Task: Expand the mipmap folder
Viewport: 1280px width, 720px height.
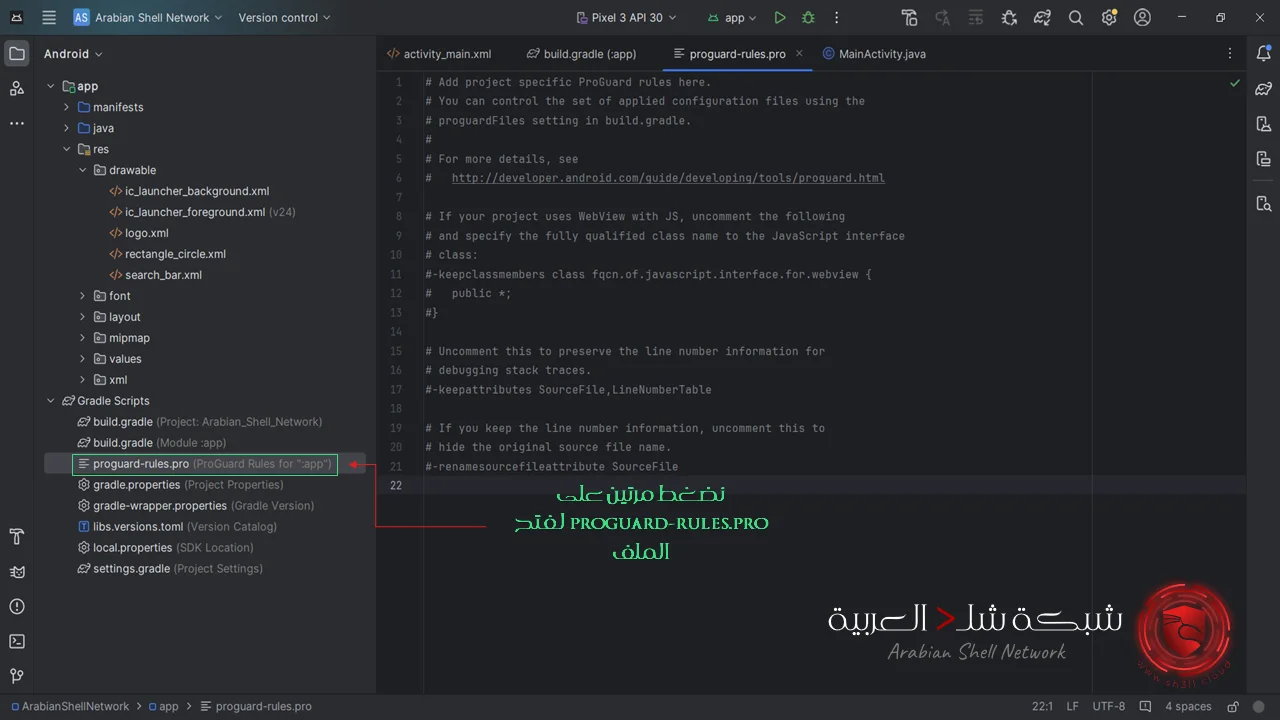Action: tap(83, 338)
